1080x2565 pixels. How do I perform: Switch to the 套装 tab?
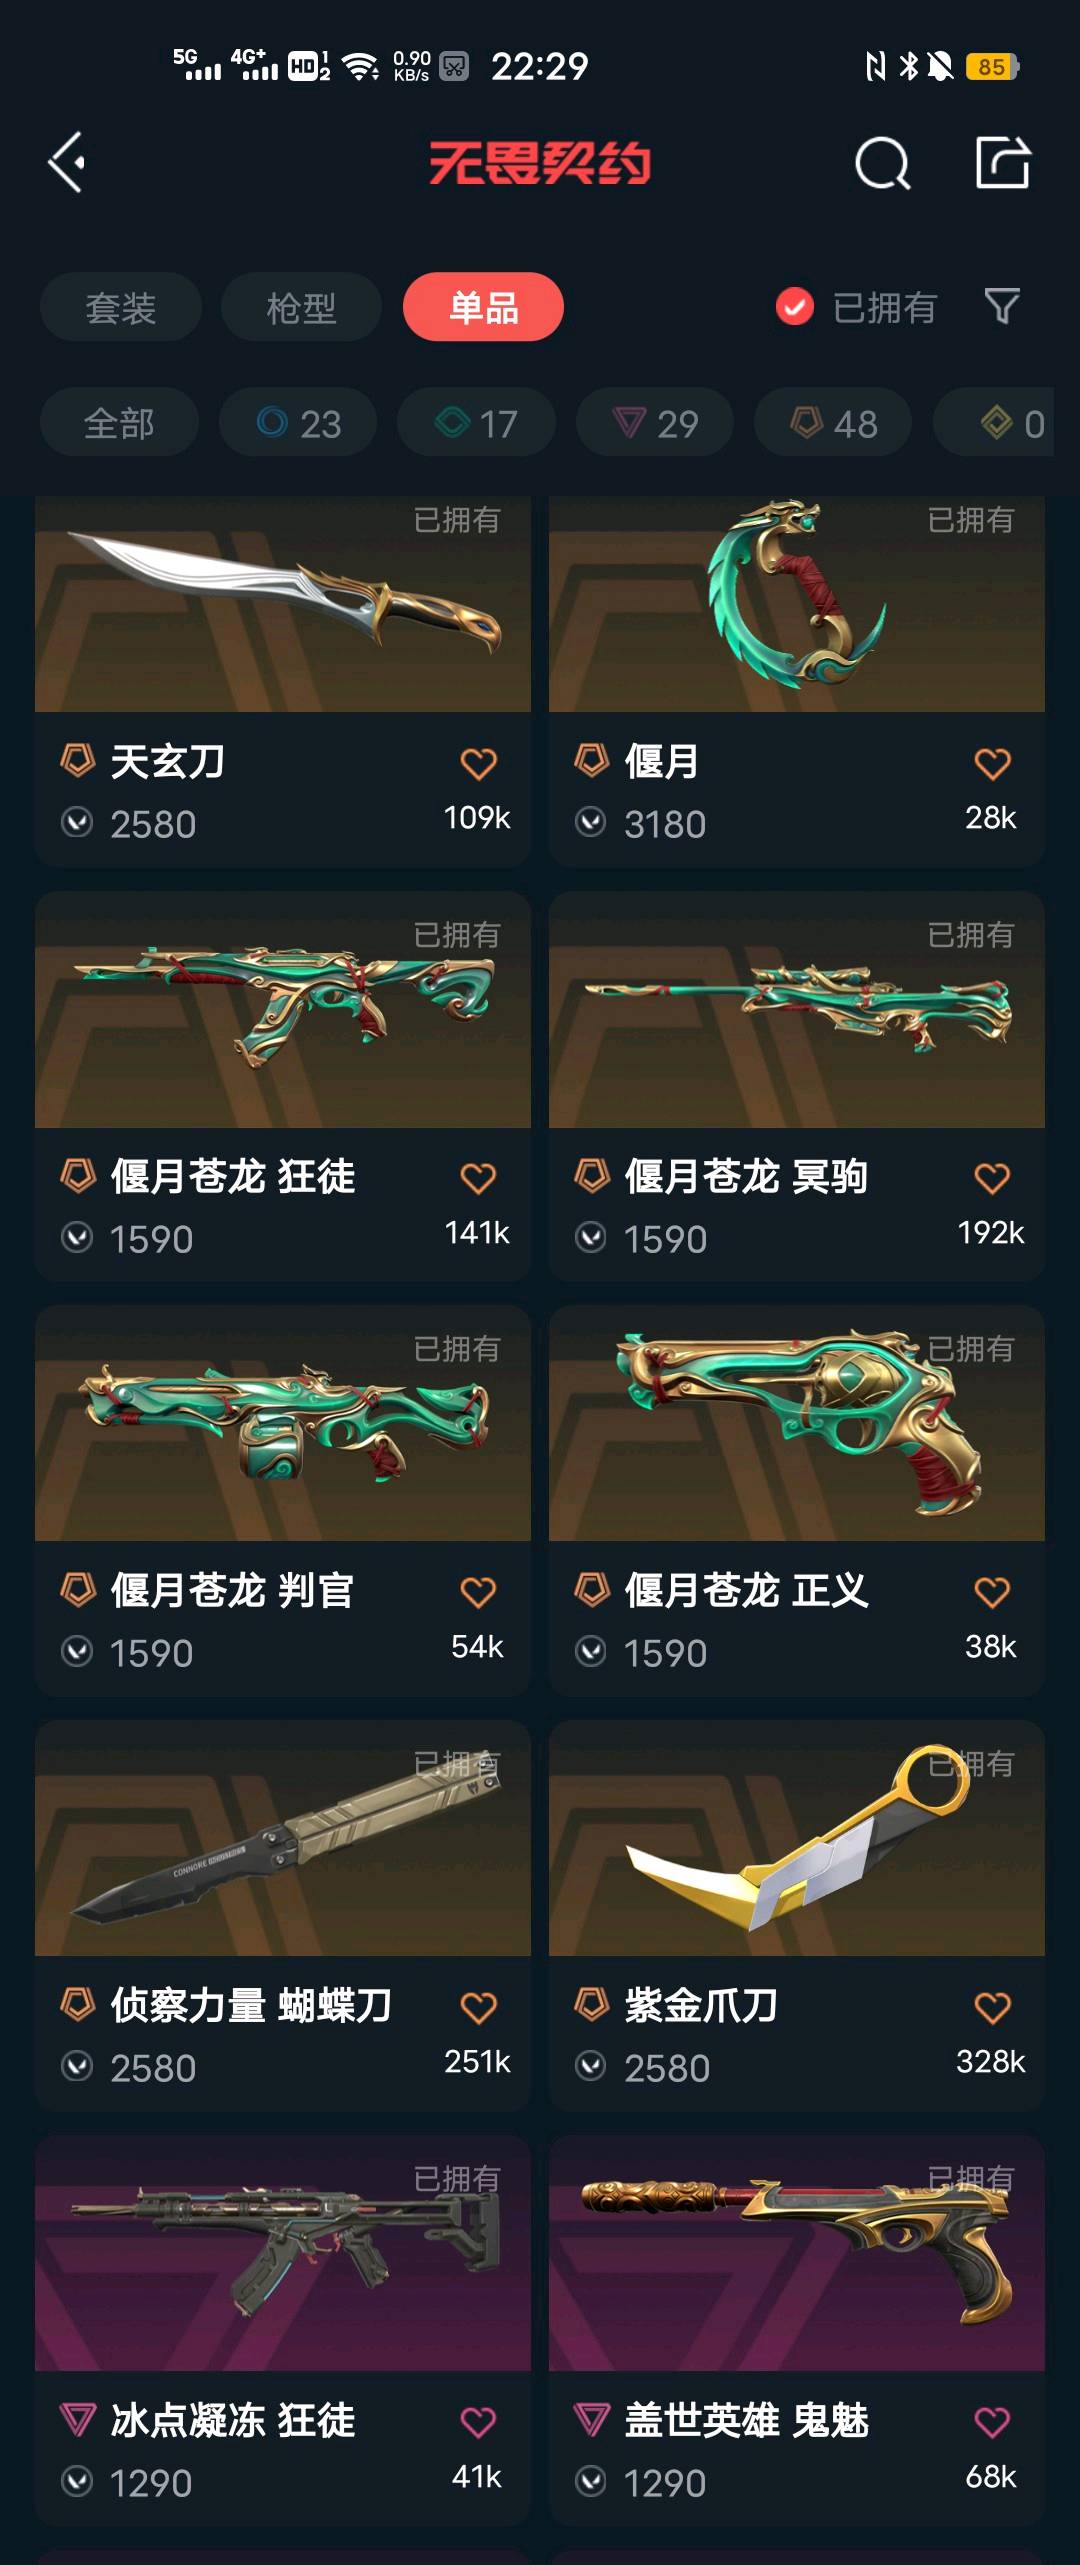121,307
